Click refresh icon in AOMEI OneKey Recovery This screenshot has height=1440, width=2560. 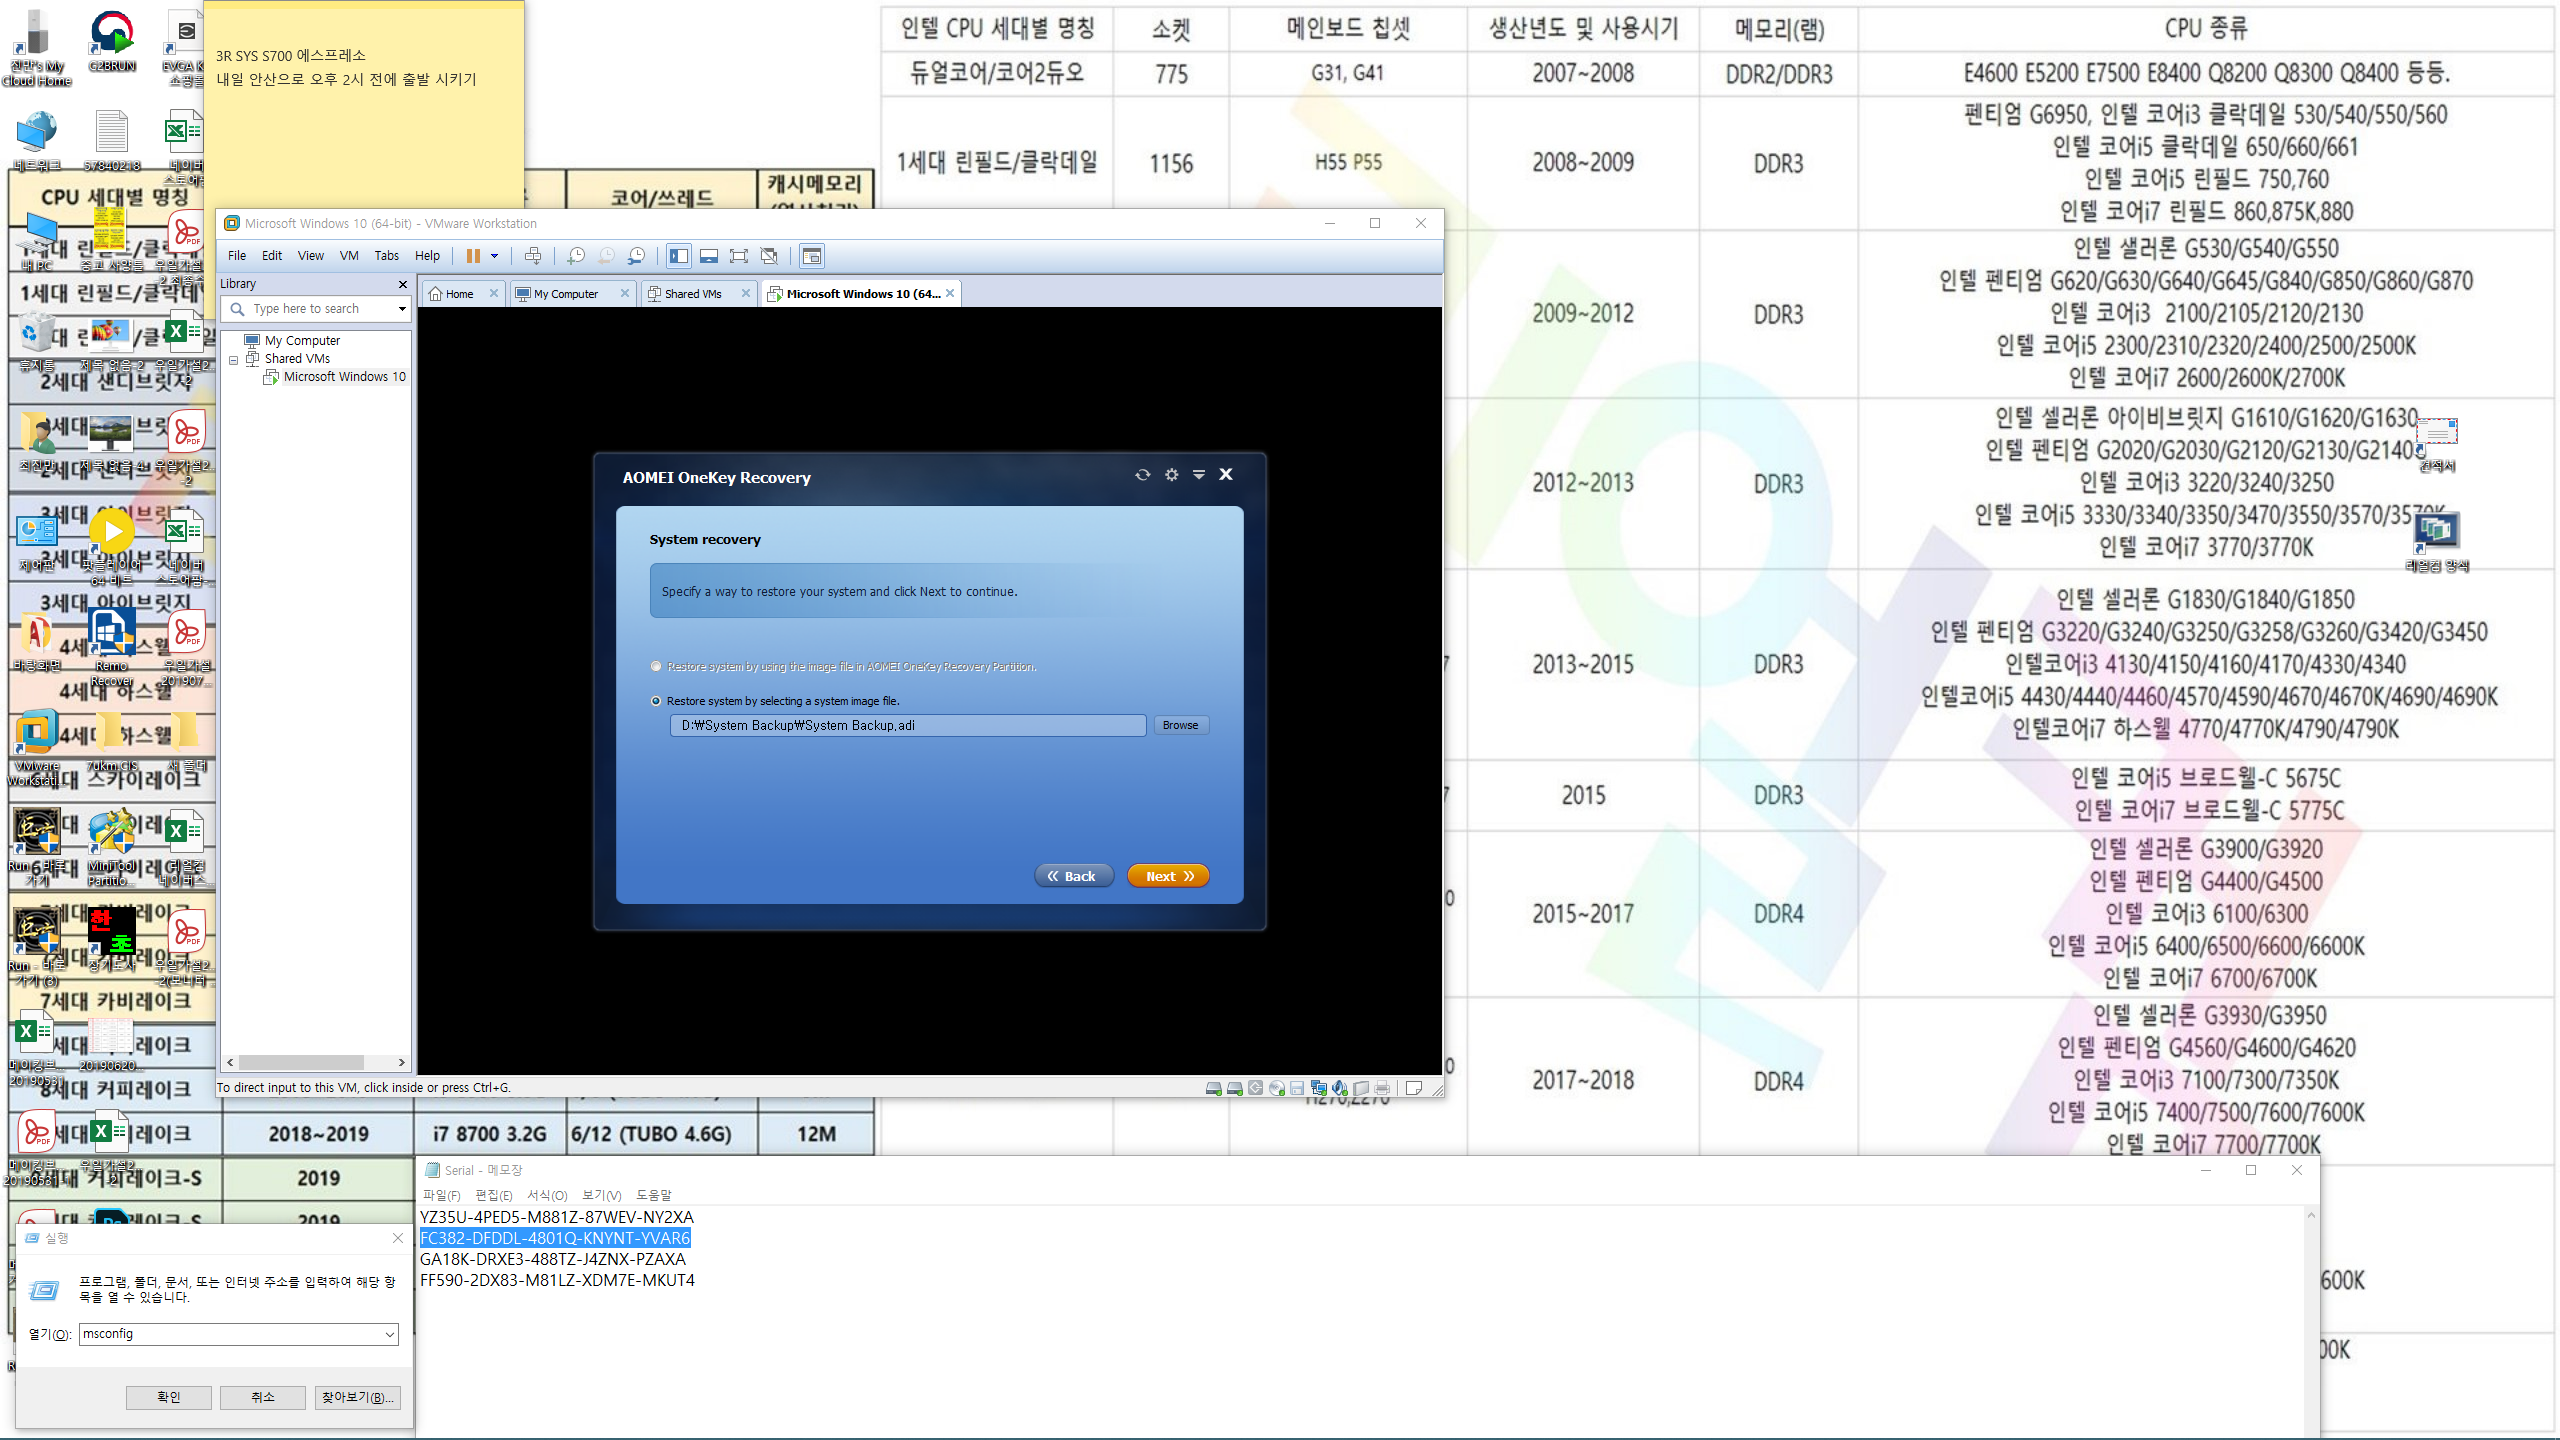pyautogui.click(x=1142, y=475)
